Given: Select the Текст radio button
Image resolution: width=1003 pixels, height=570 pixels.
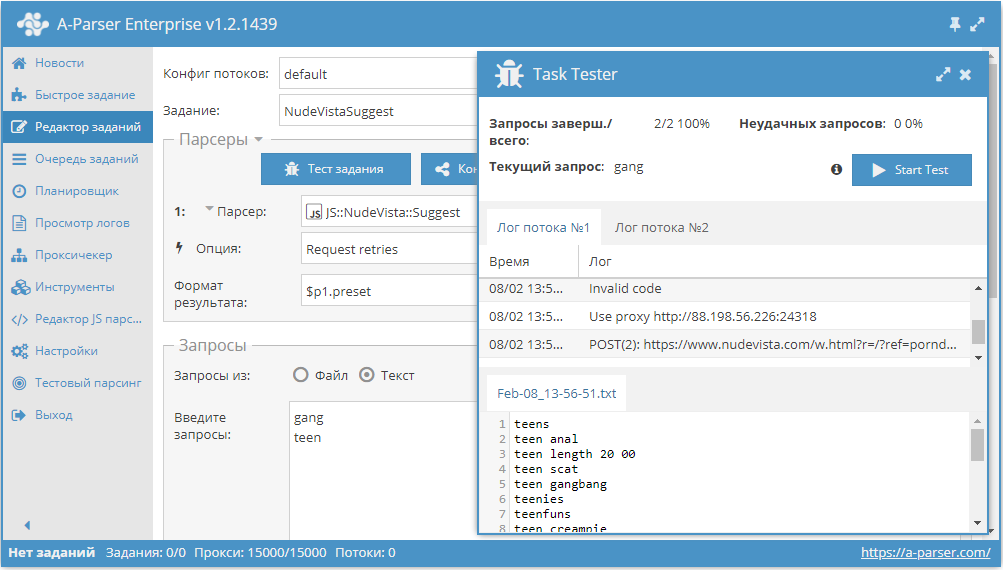Looking at the screenshot, I should [367, 375].
